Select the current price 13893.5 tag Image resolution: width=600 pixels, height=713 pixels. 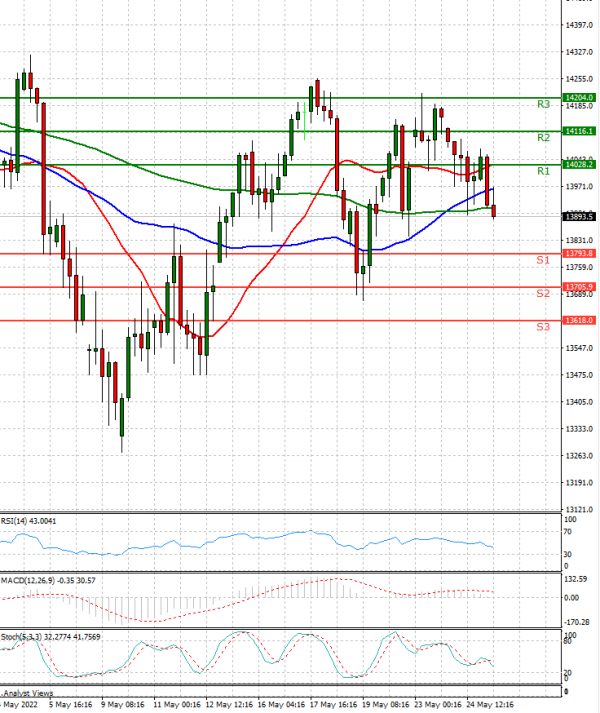[579, 216]
